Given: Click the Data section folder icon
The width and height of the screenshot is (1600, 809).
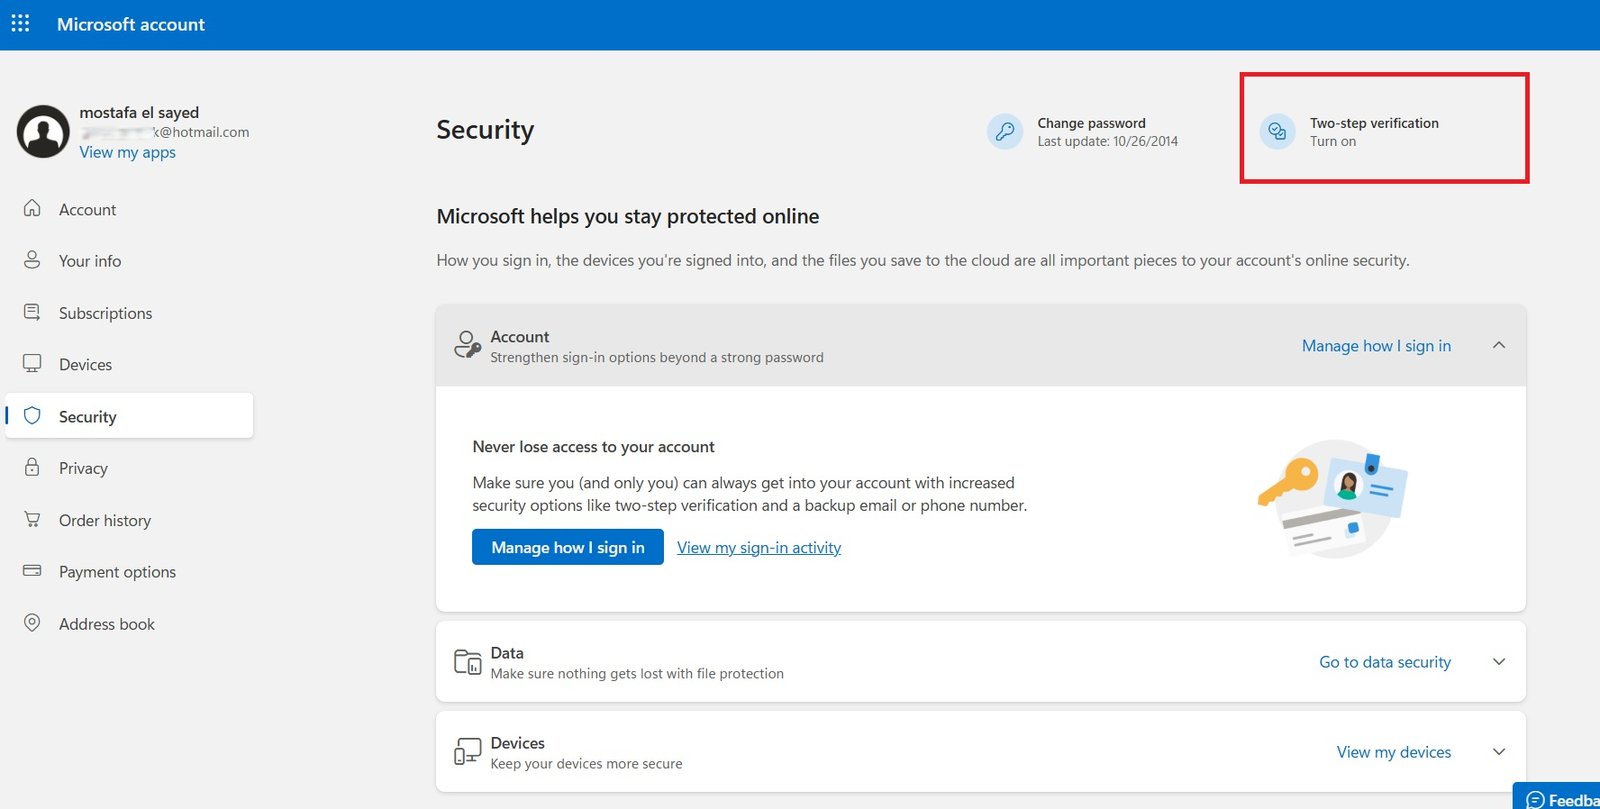Looking at the screenshot, I should 467,661.
